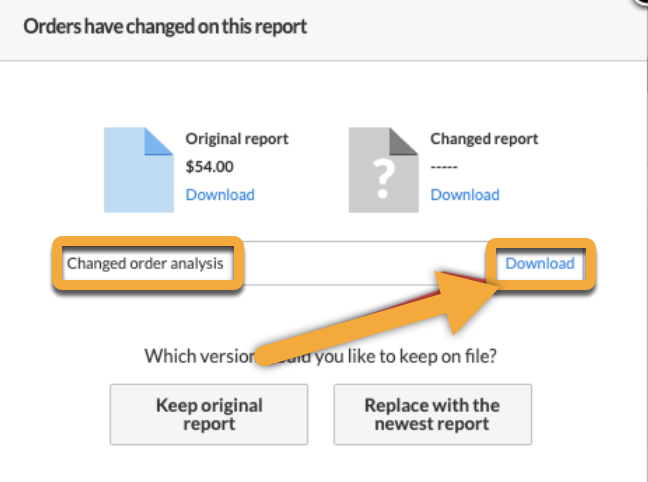This screenshot has height=482, width=648.
Task: Click the "Orders have changed on this report" title
Action: coord(165,27)
